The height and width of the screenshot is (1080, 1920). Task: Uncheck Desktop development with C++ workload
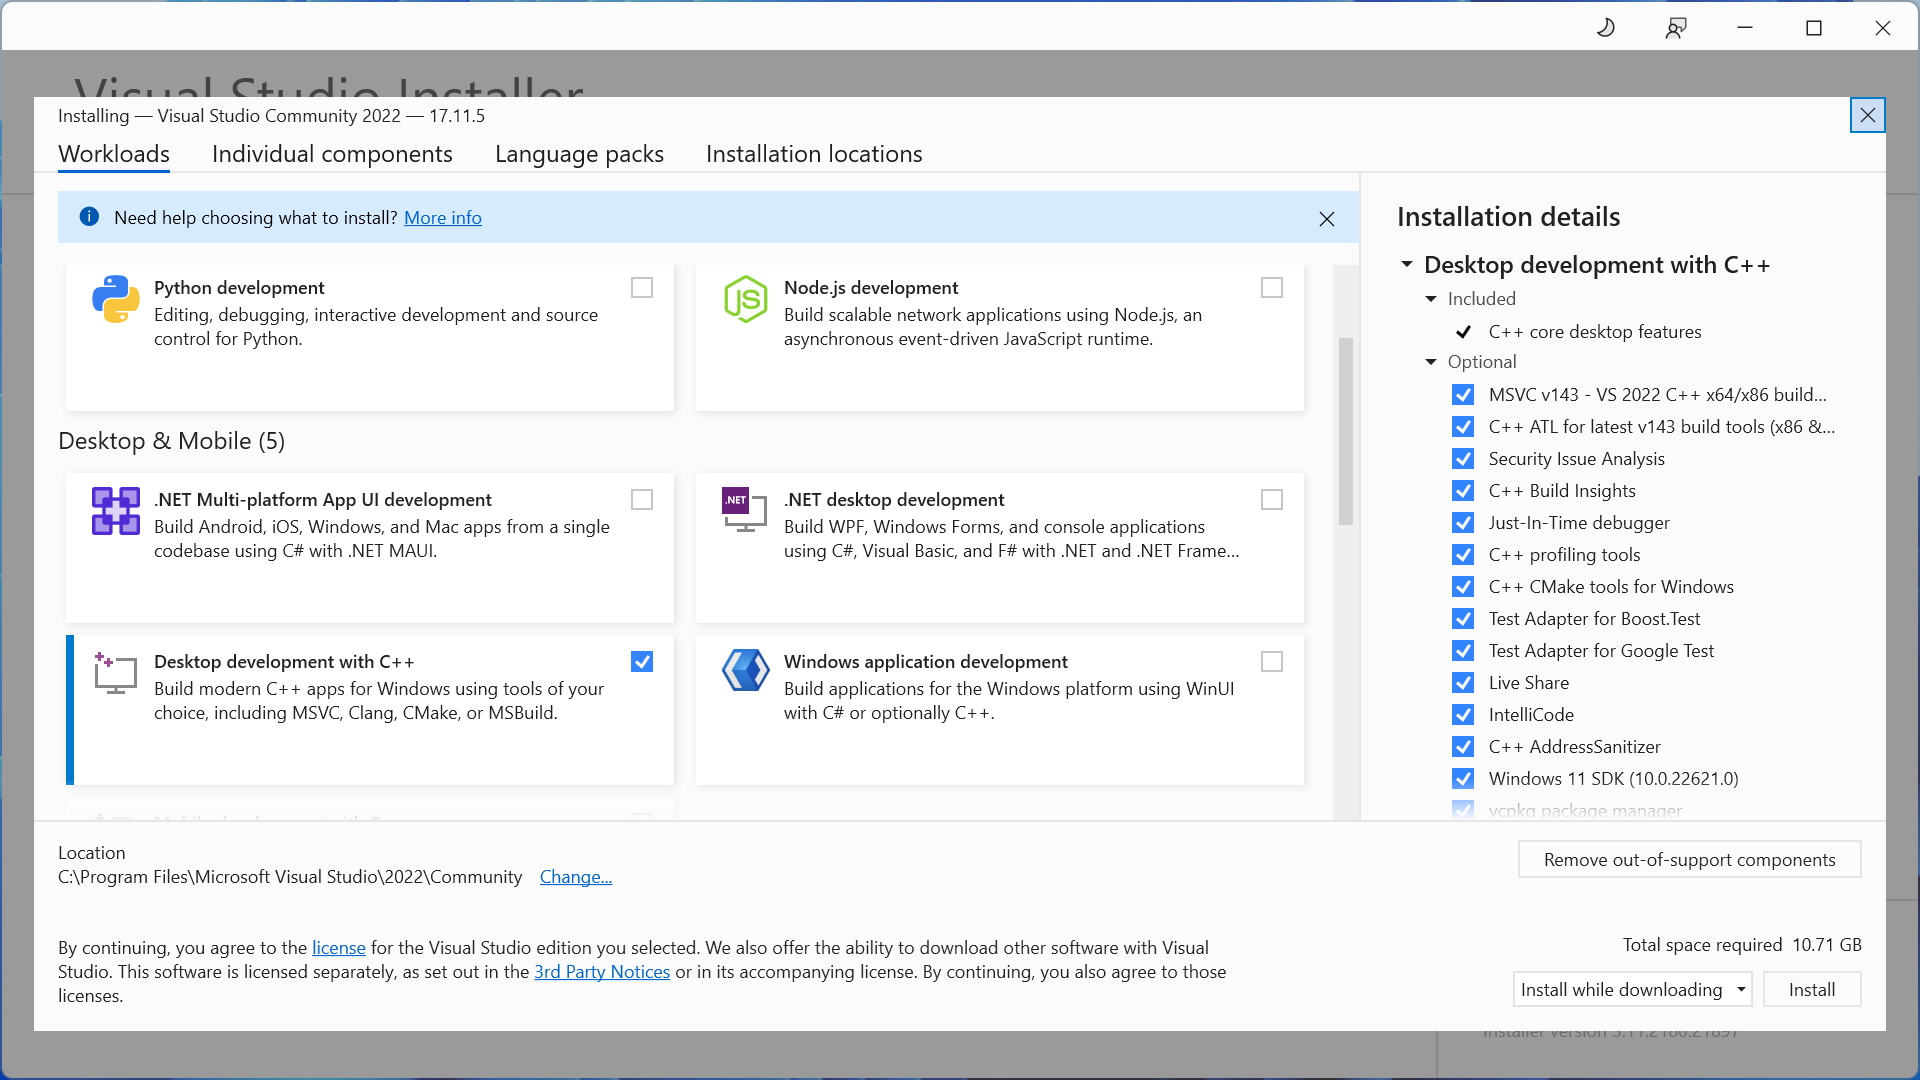(642, 662)
